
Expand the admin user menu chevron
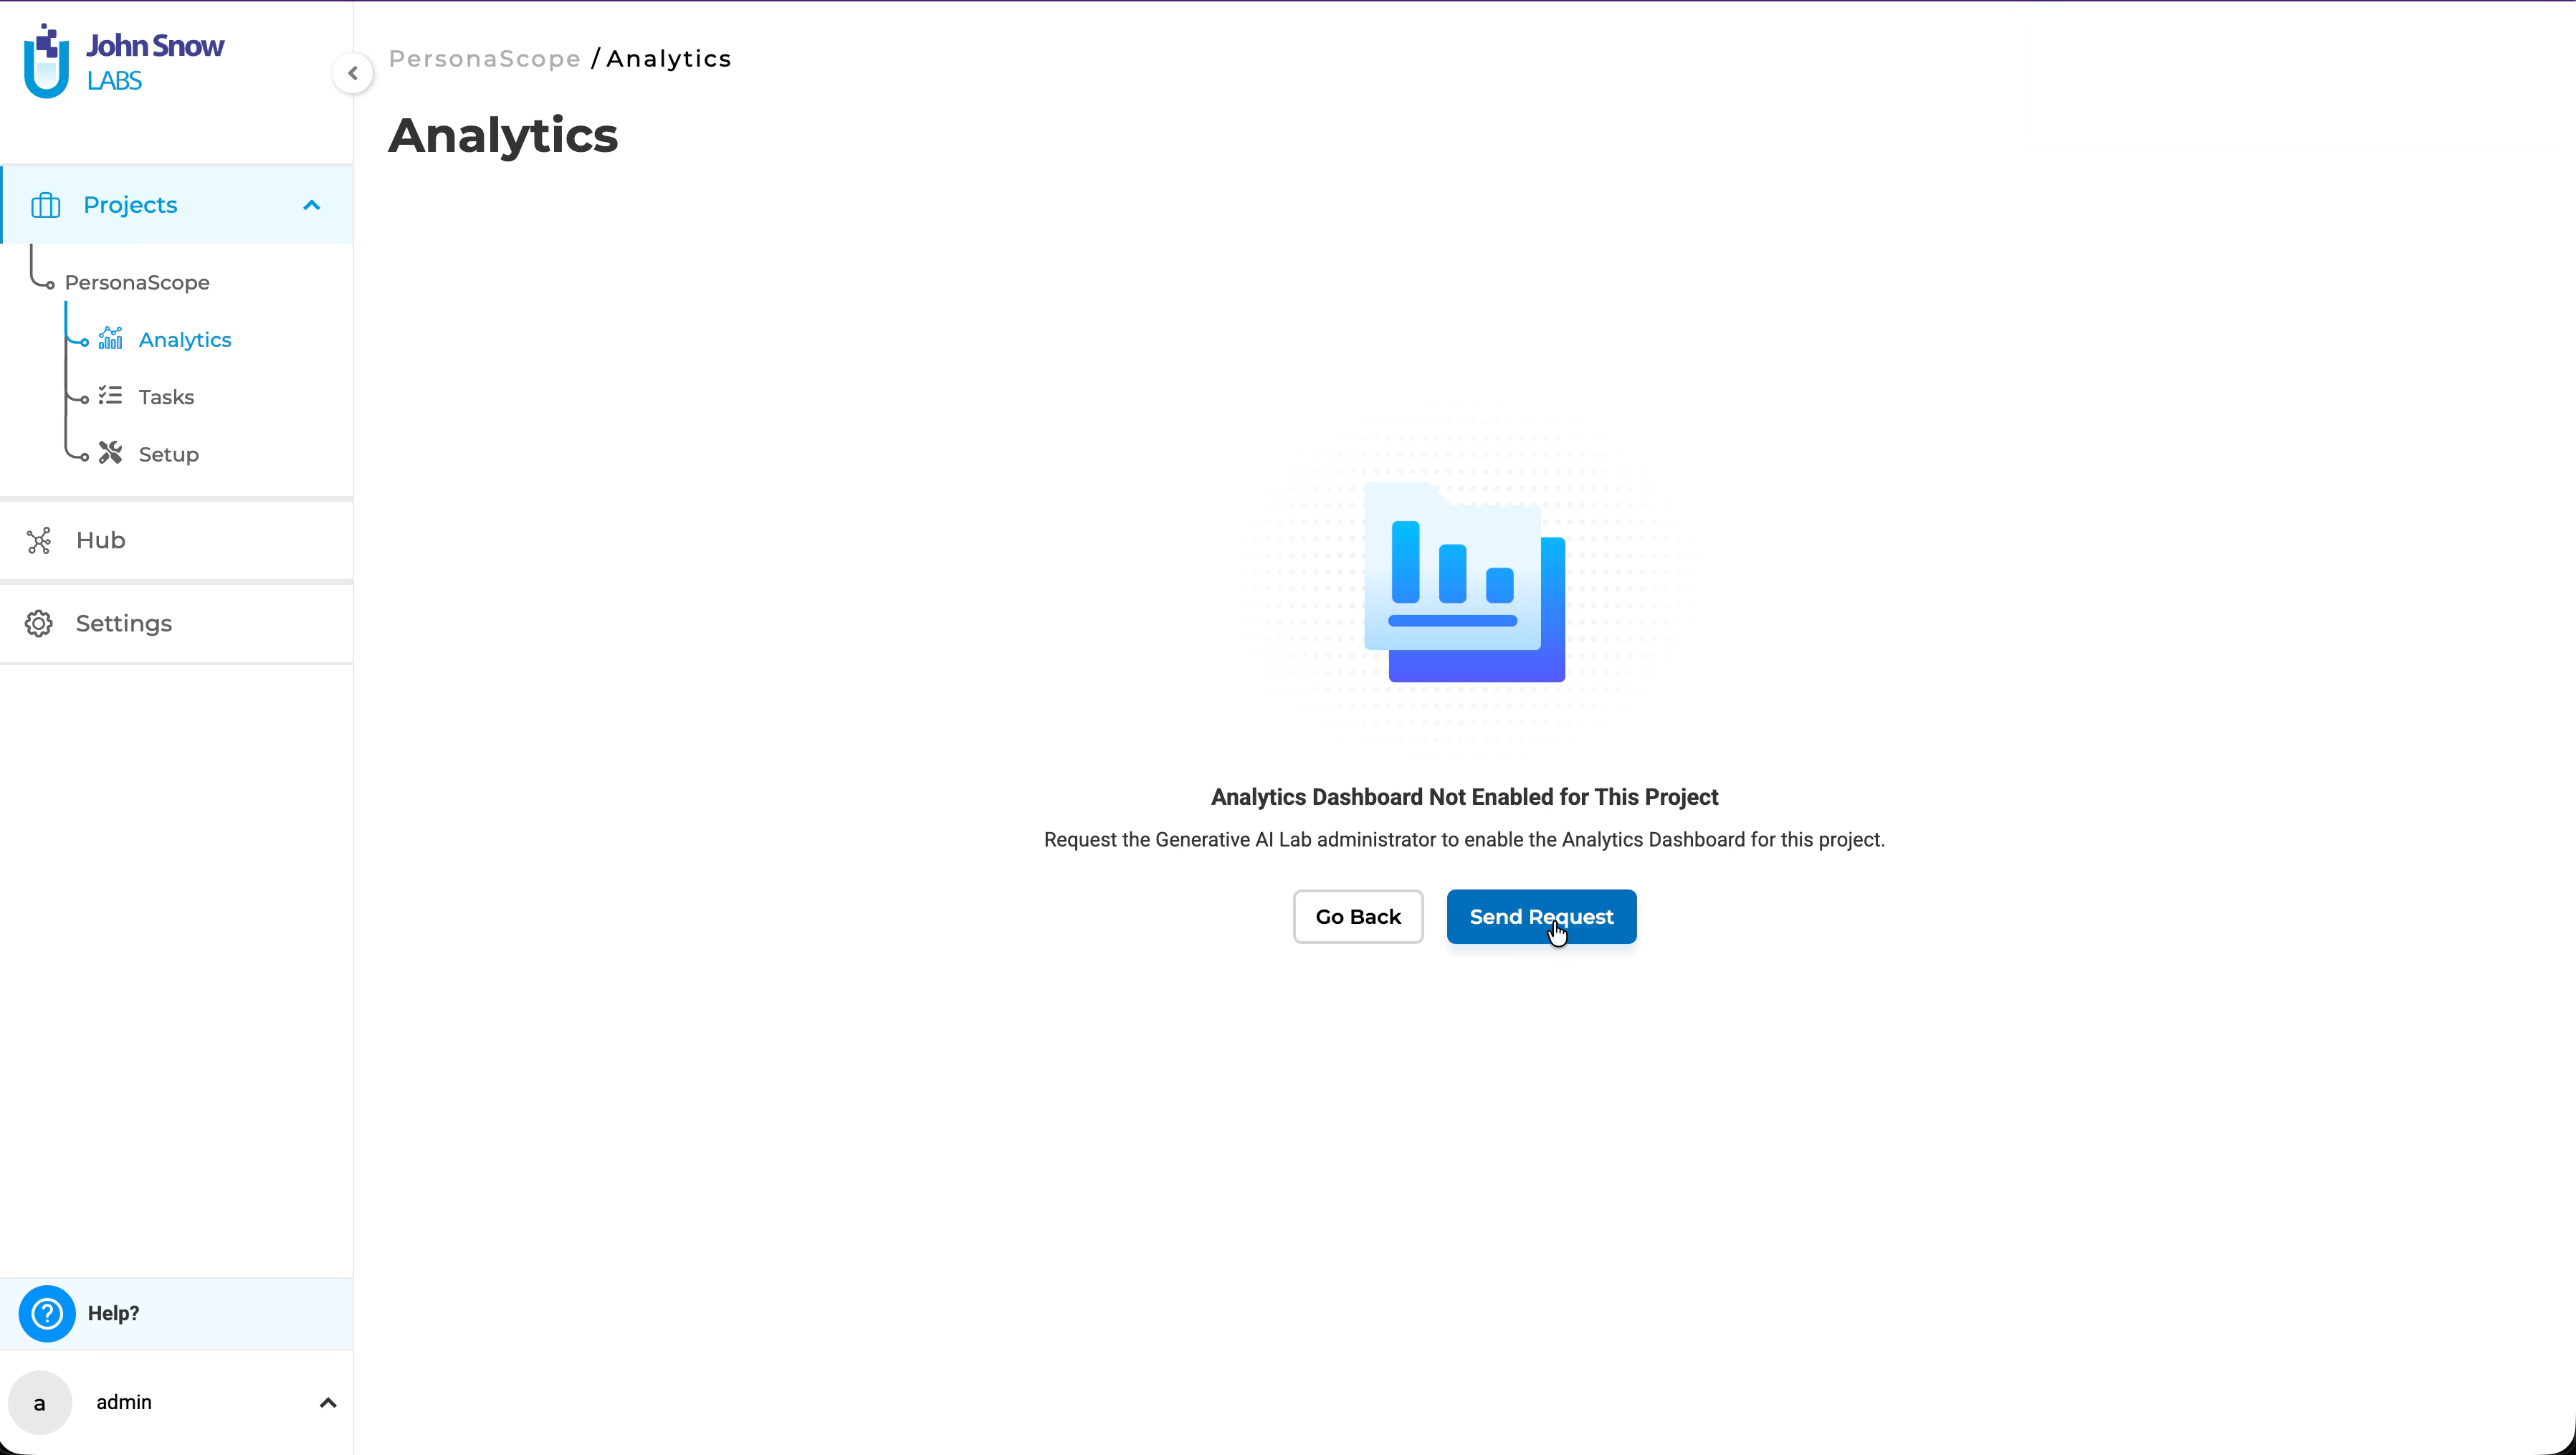tap(327, 1403)
